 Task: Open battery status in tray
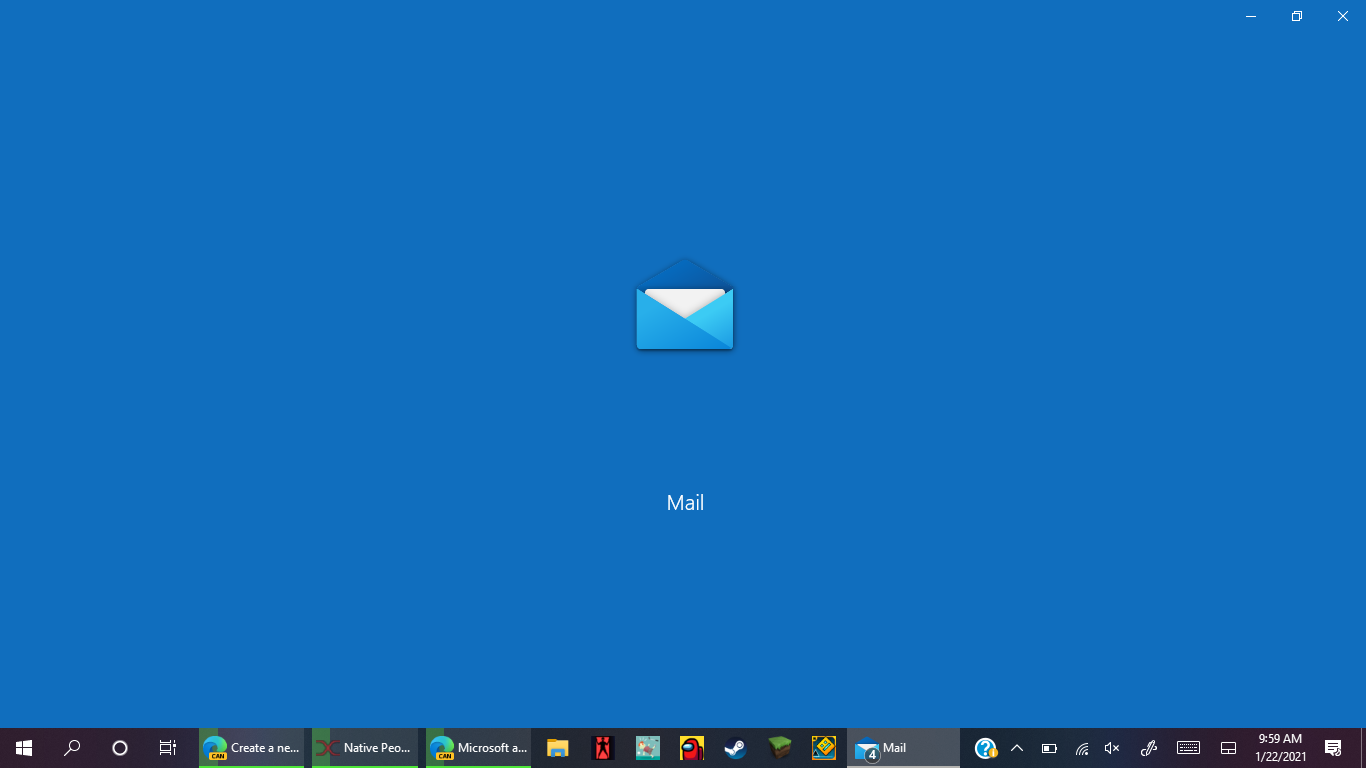click(x=1049, y=748)
